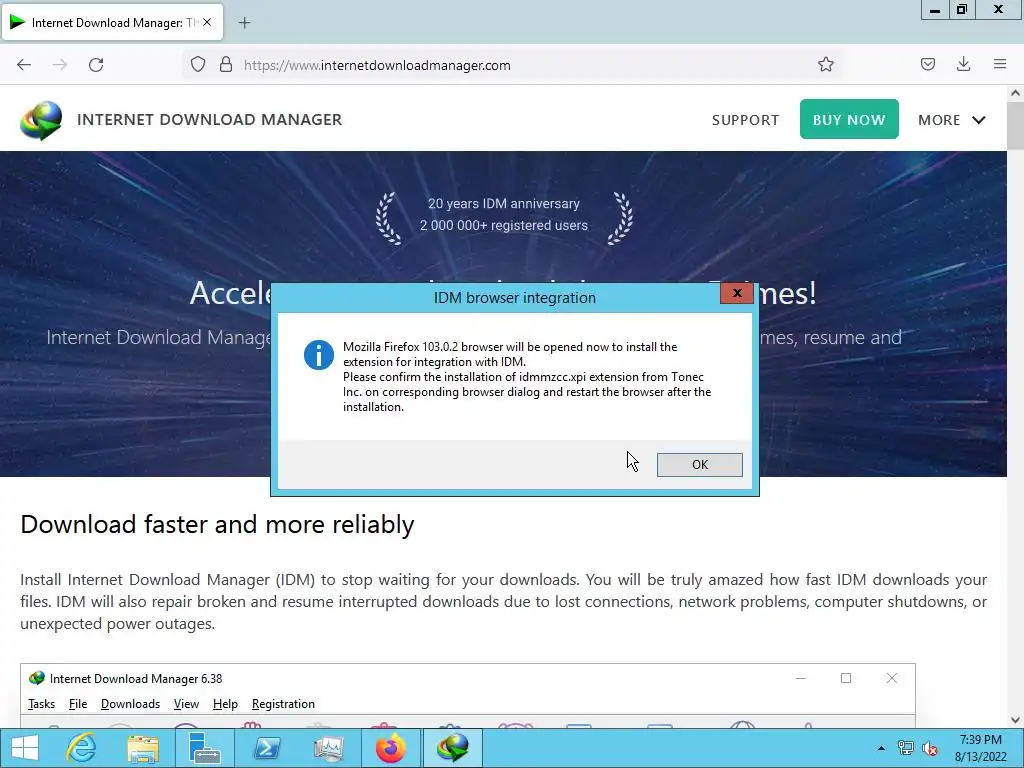Click the '20 years IDM anniversary' text
Viewport: 1024px width, 768px height.
point(504,204)
